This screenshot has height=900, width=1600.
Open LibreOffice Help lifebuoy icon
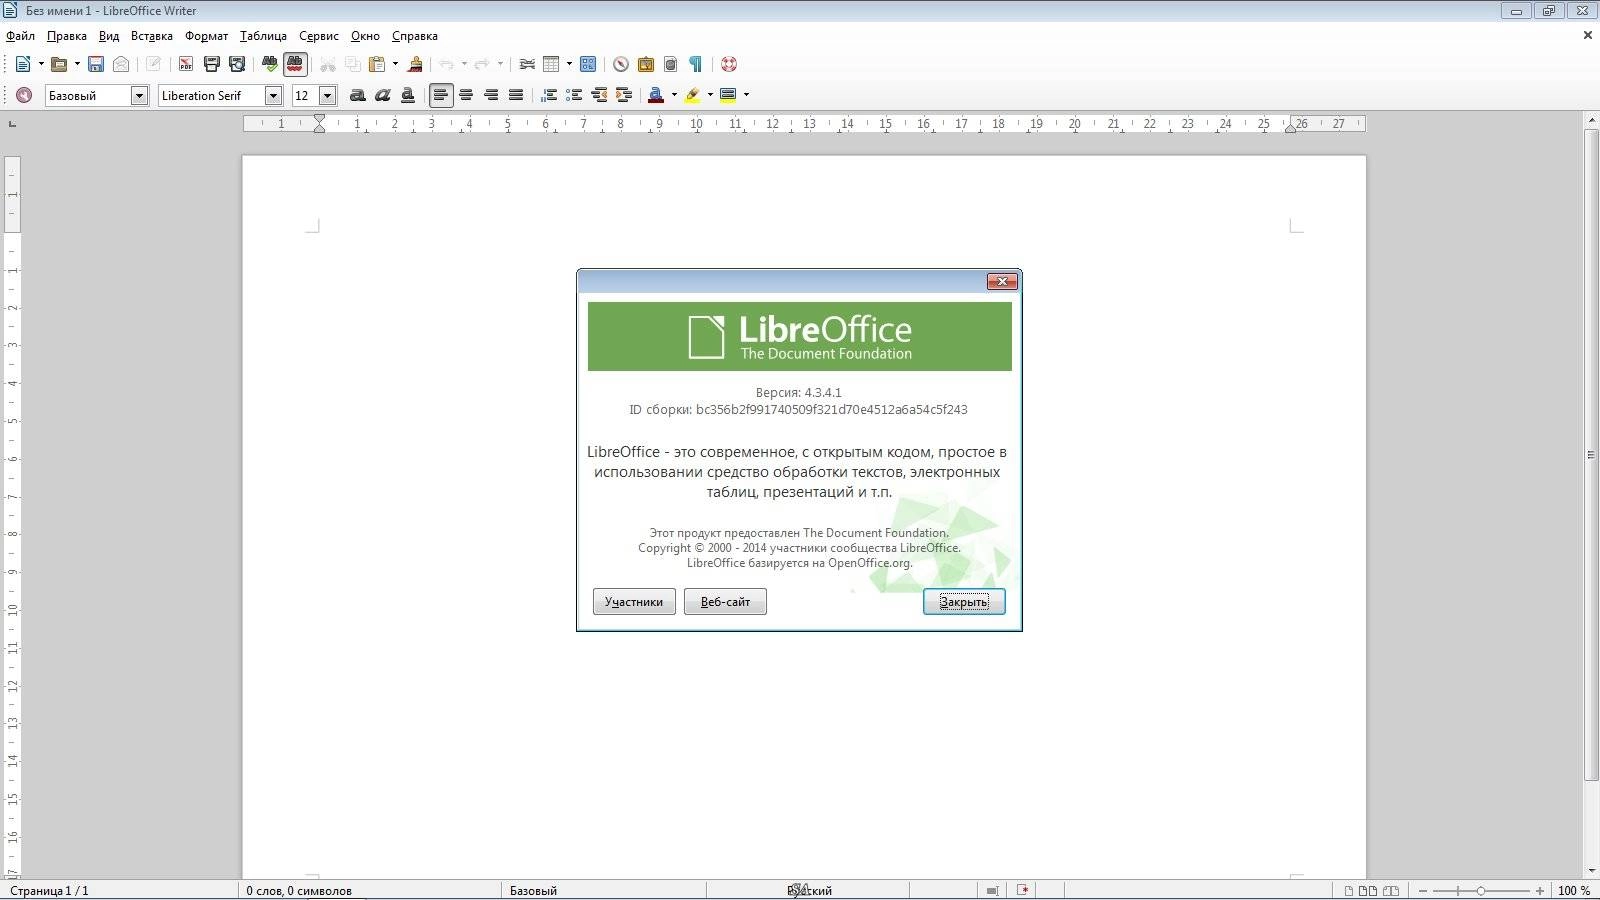click(x=729, y=64)
